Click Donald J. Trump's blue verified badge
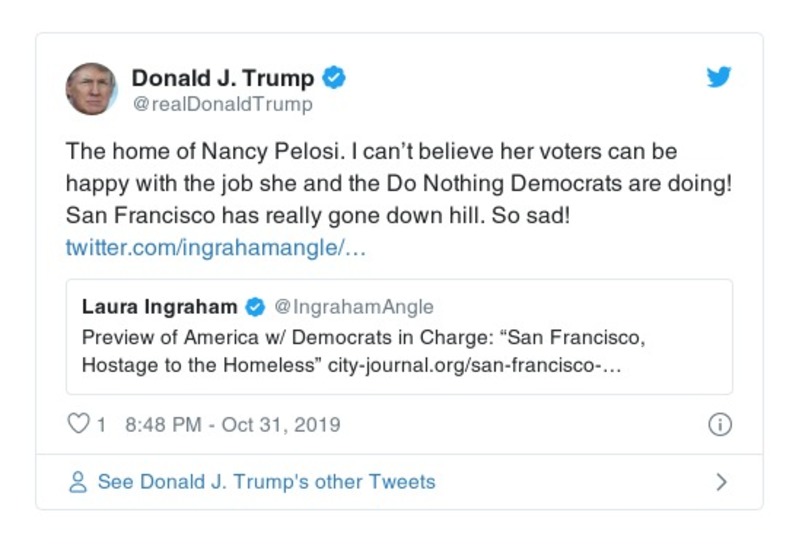 pos(336,78)
